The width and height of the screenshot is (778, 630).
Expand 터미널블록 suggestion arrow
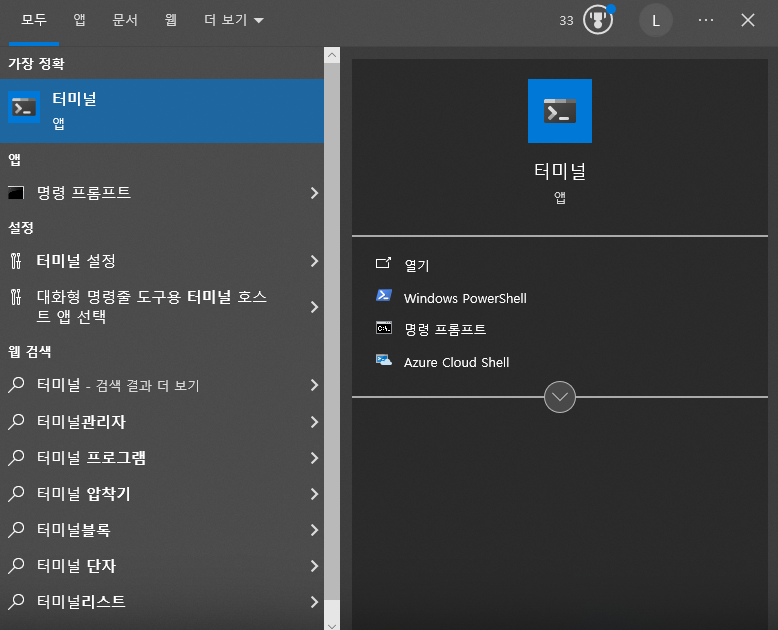[314, 530]
